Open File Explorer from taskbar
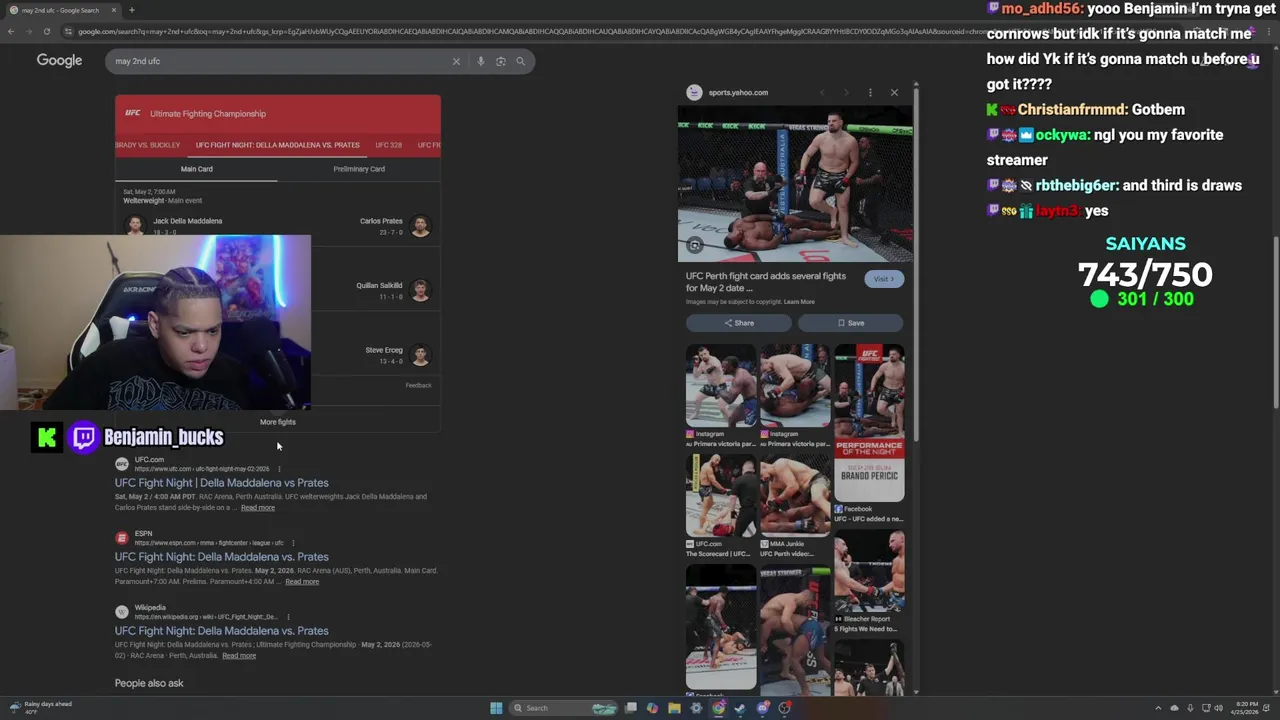The image size is (1280, 720). point(674,708)
